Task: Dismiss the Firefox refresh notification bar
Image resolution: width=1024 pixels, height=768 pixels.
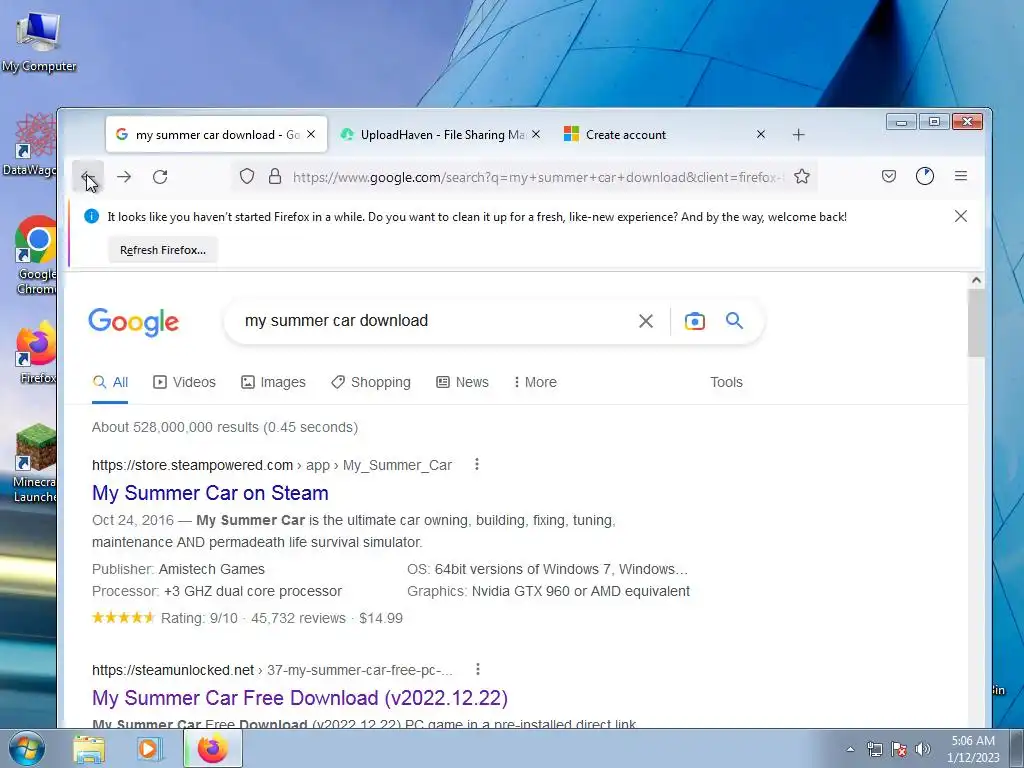Action: click(x=961, y=216)
